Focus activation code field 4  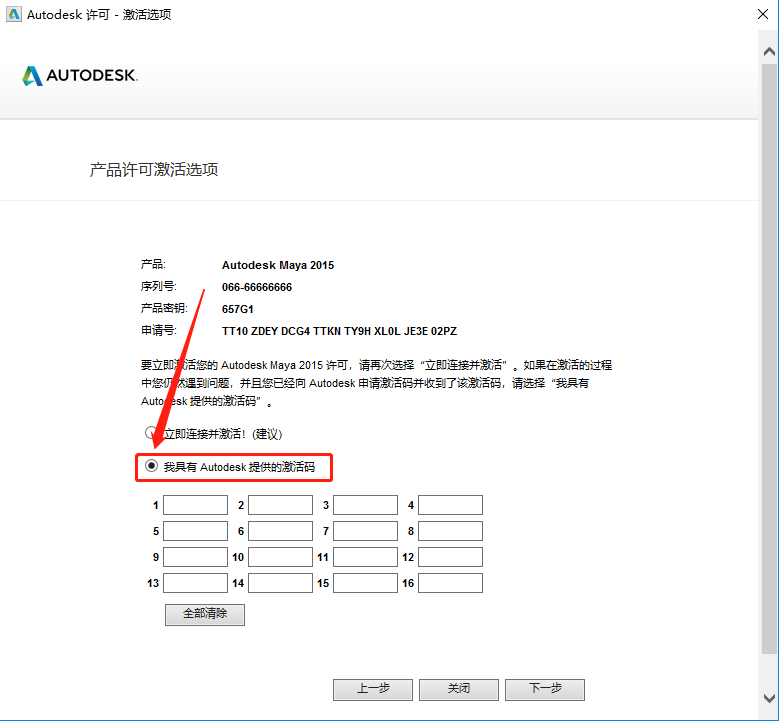(x=450, y=505)
